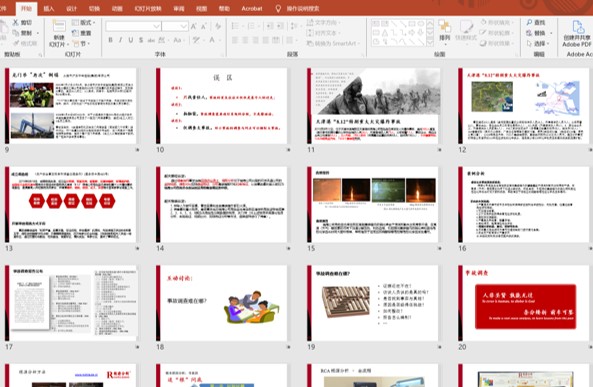Select slide 10 thumbnail titled 误区

[222, 106]
